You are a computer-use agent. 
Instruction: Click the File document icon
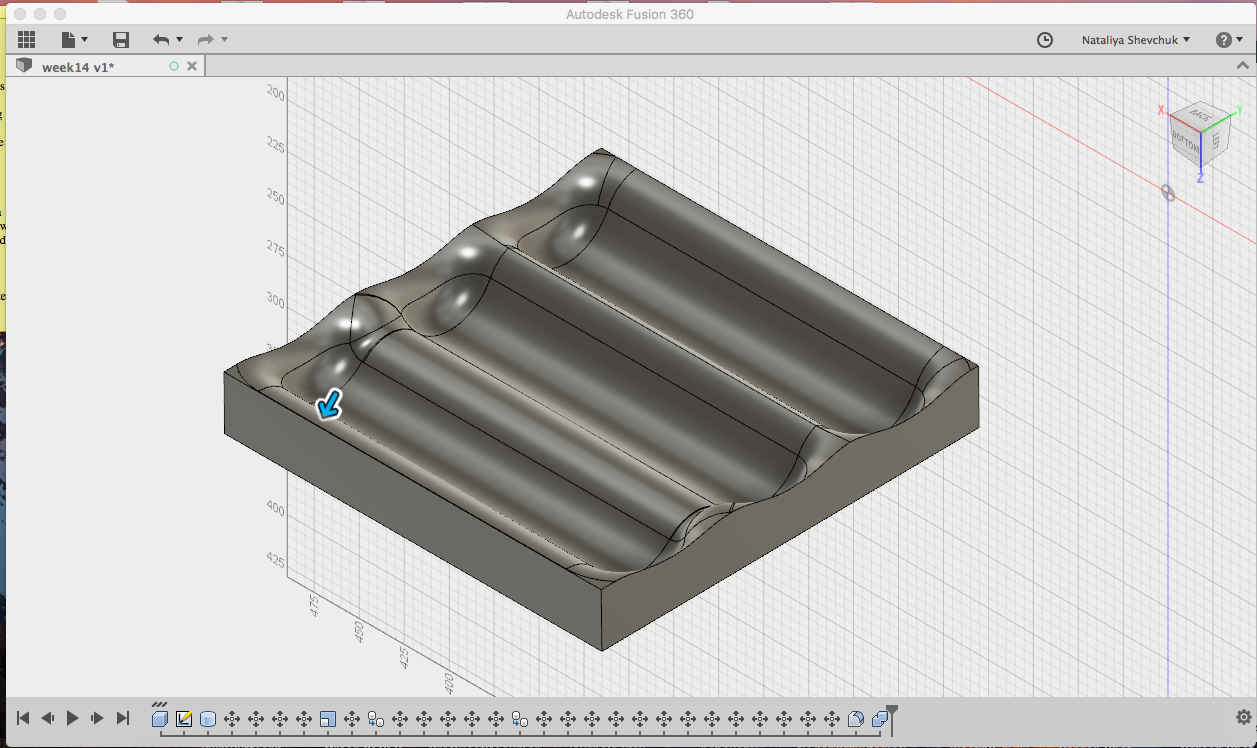tap(68, 40)
